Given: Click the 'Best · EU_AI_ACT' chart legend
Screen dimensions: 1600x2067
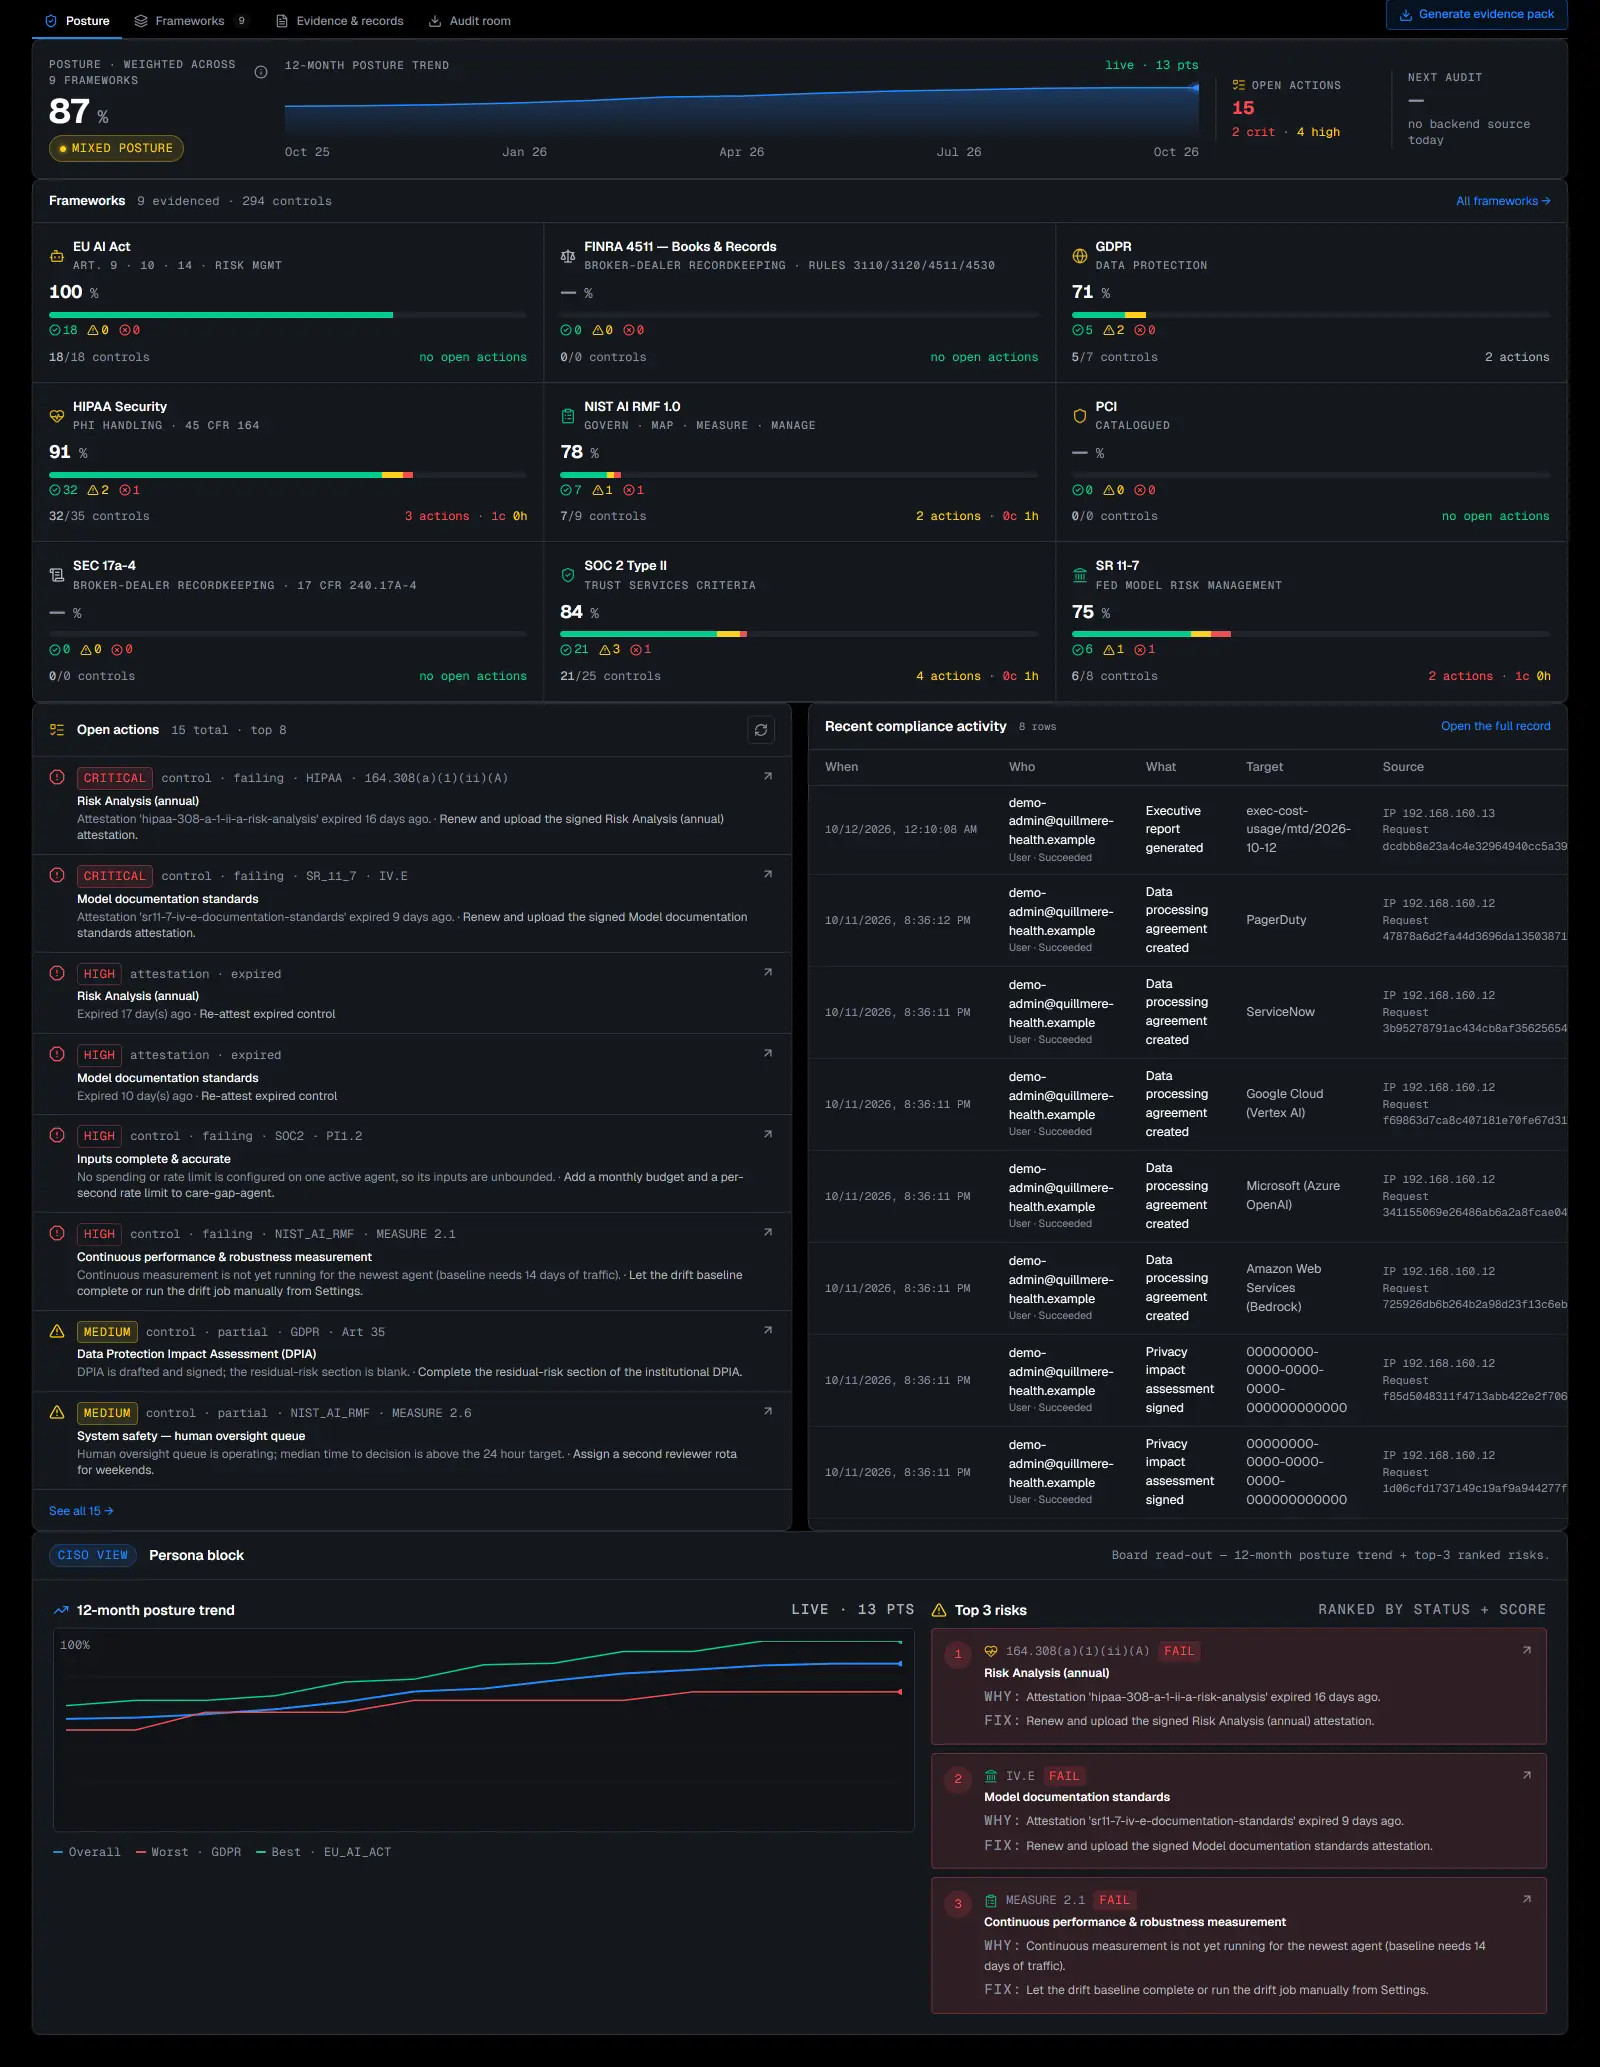Looking at the screenshot, I should 324,1852.
